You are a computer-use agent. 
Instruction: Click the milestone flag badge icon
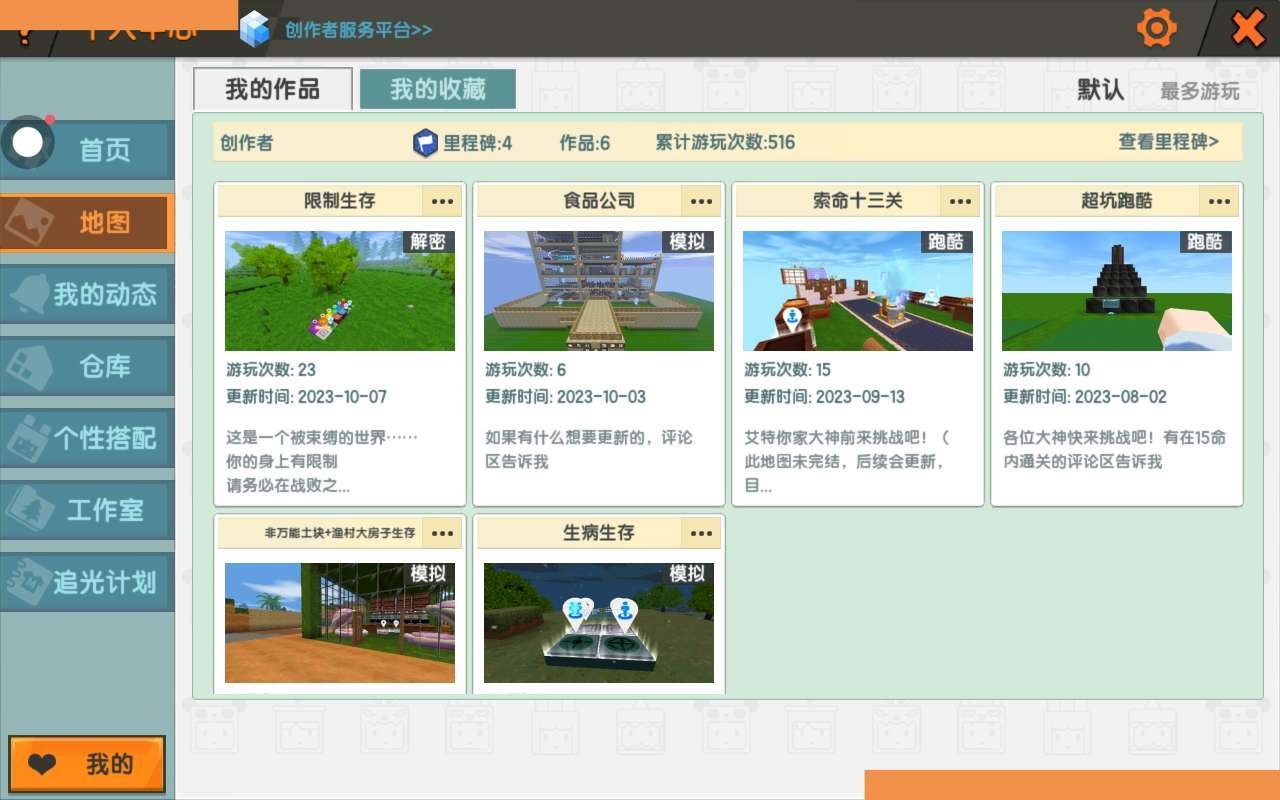[425, 143]
